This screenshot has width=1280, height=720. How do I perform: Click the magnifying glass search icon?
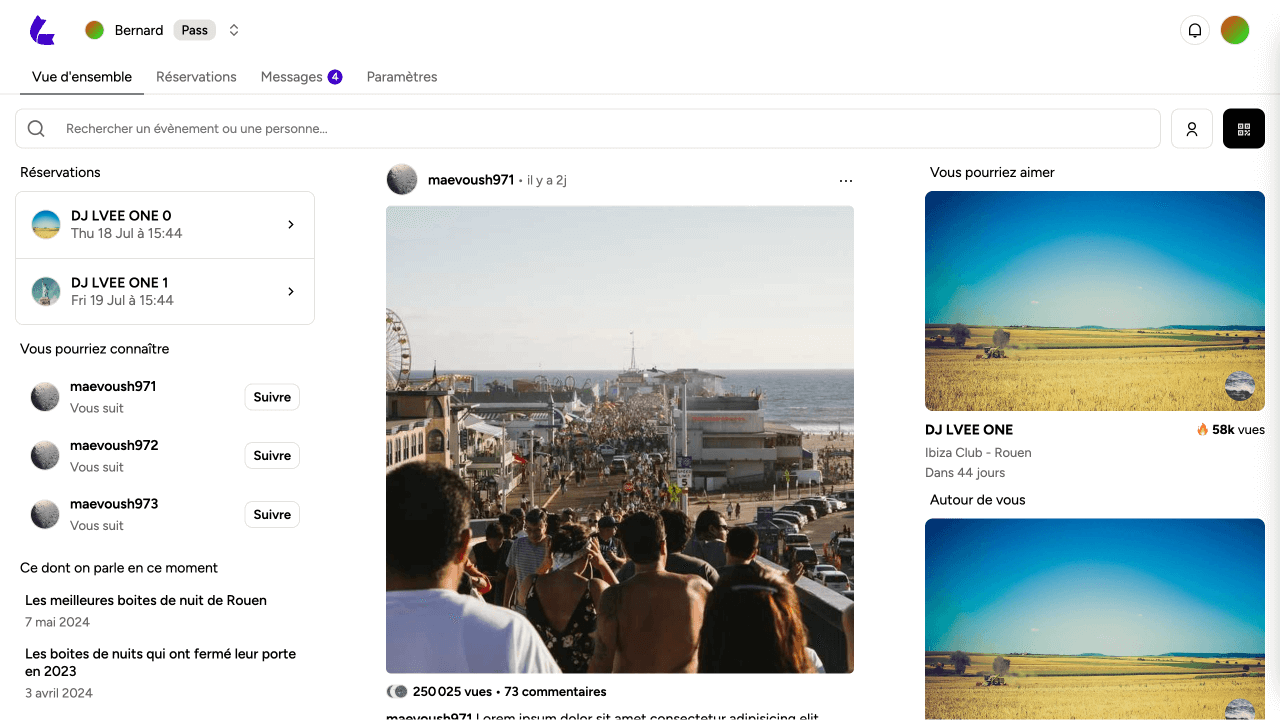(36, 129)
